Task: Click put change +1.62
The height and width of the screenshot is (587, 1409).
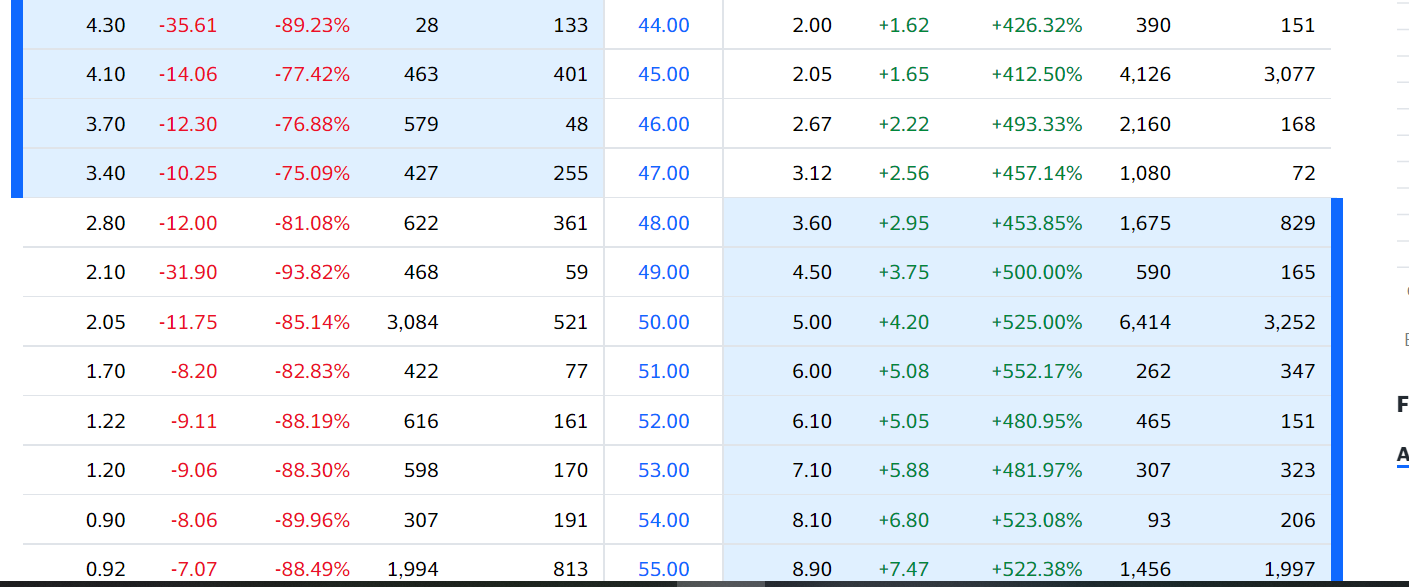Action: click(x=904, y=25)
